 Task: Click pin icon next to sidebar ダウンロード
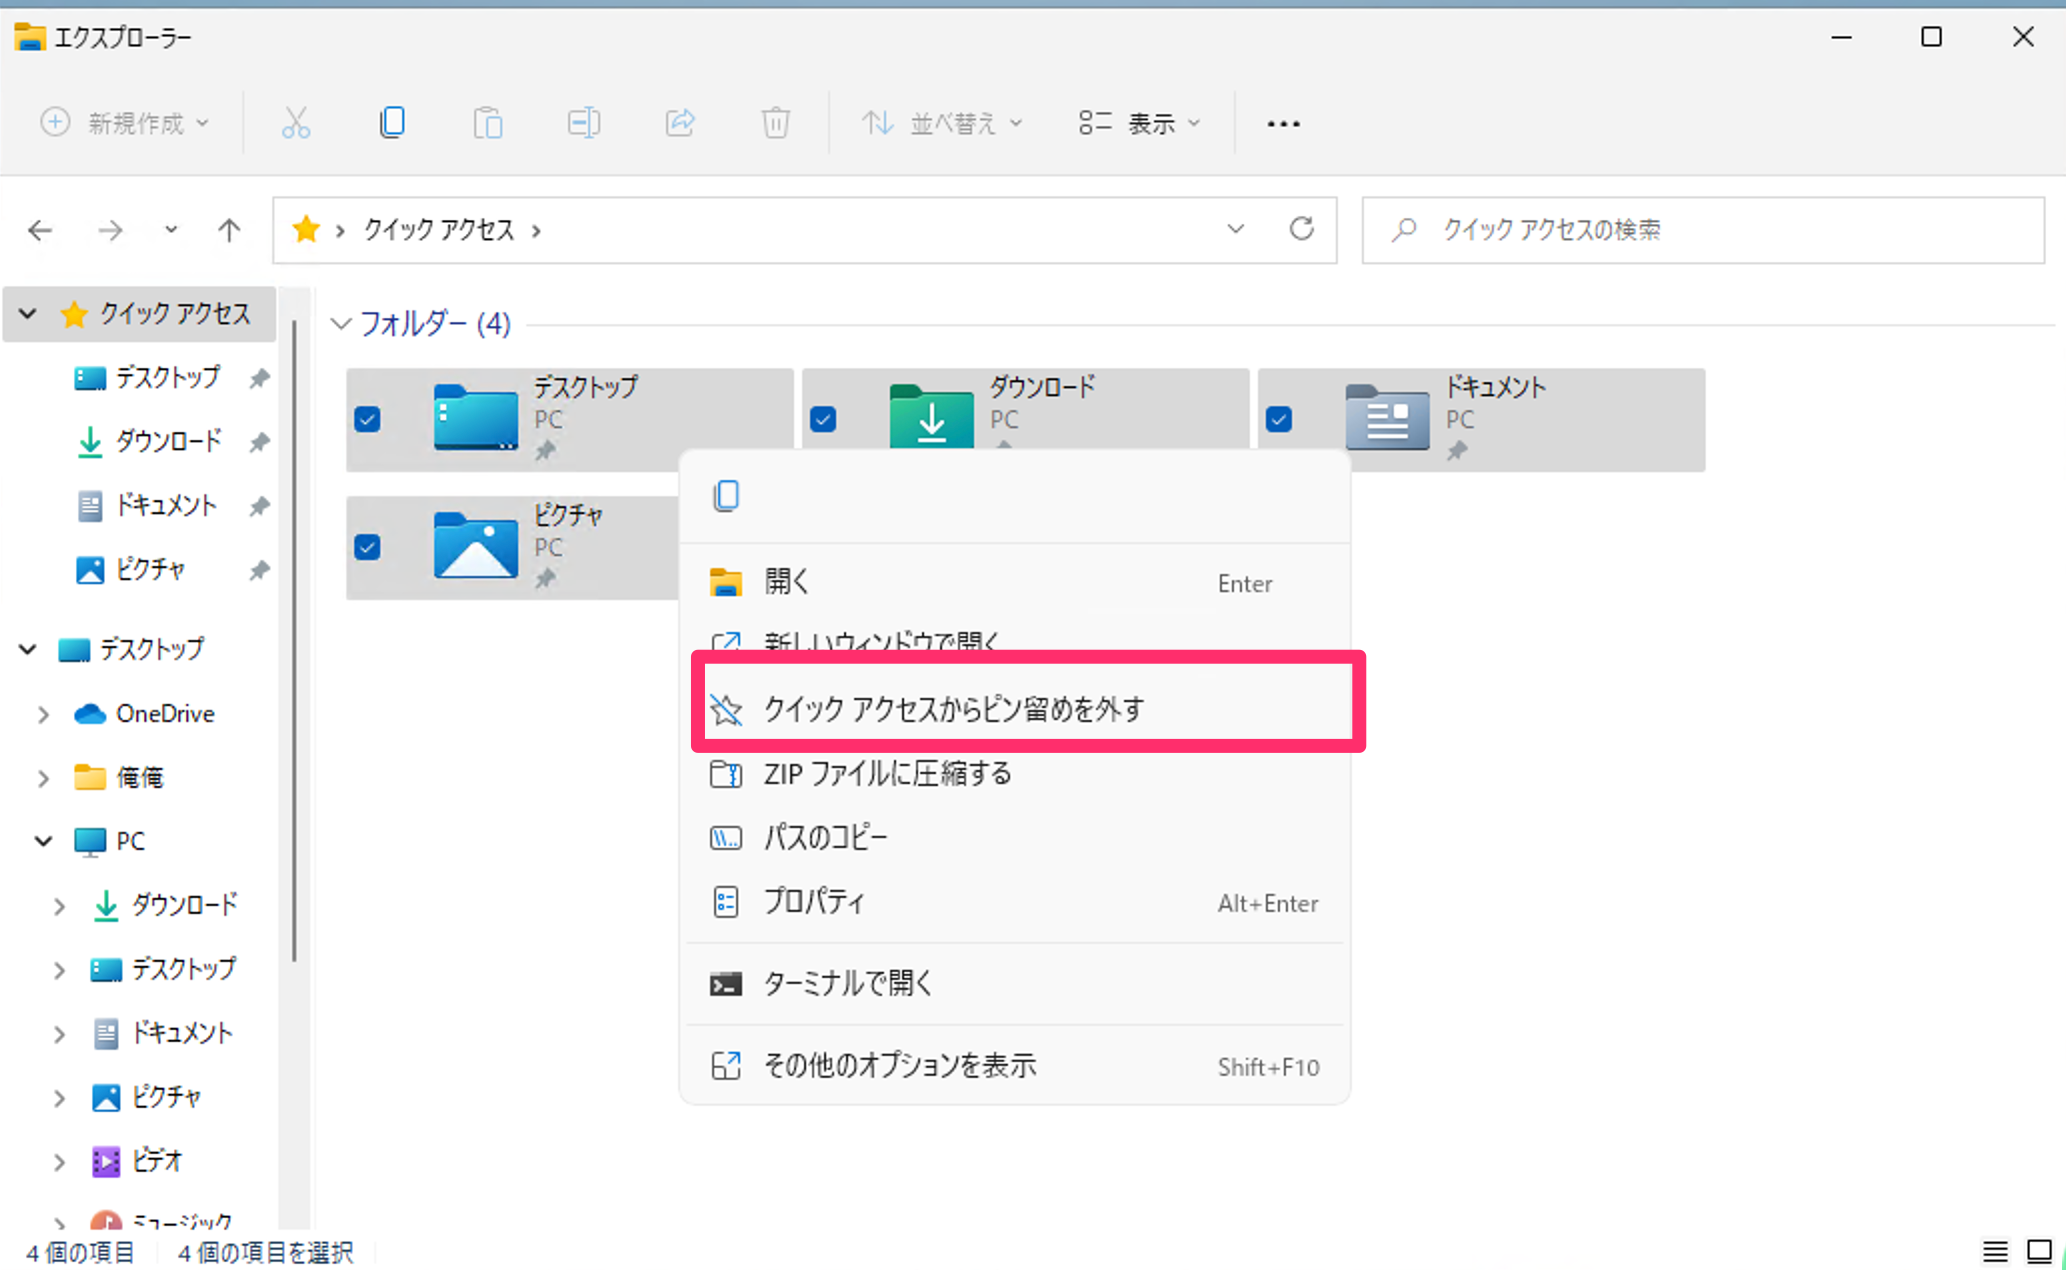tap(259, 442)
